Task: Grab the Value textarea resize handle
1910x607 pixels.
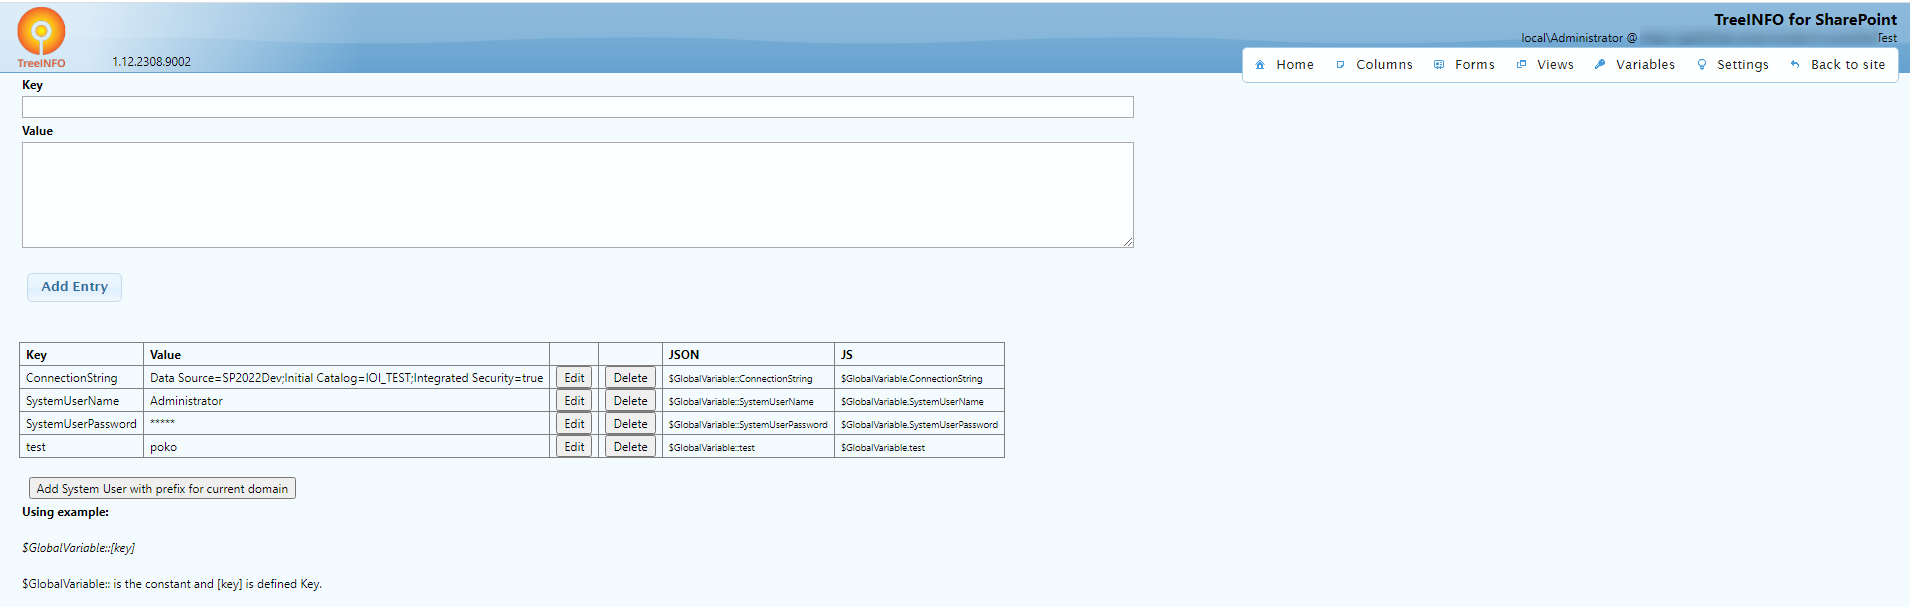Action: point(1128,242)
